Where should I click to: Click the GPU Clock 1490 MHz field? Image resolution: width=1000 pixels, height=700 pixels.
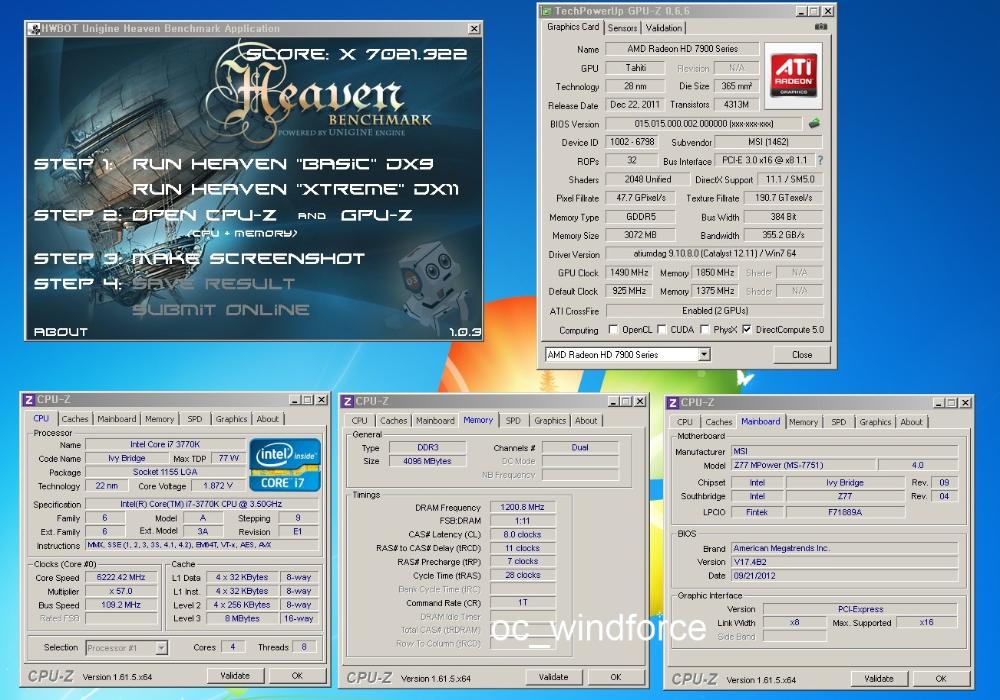629,273
